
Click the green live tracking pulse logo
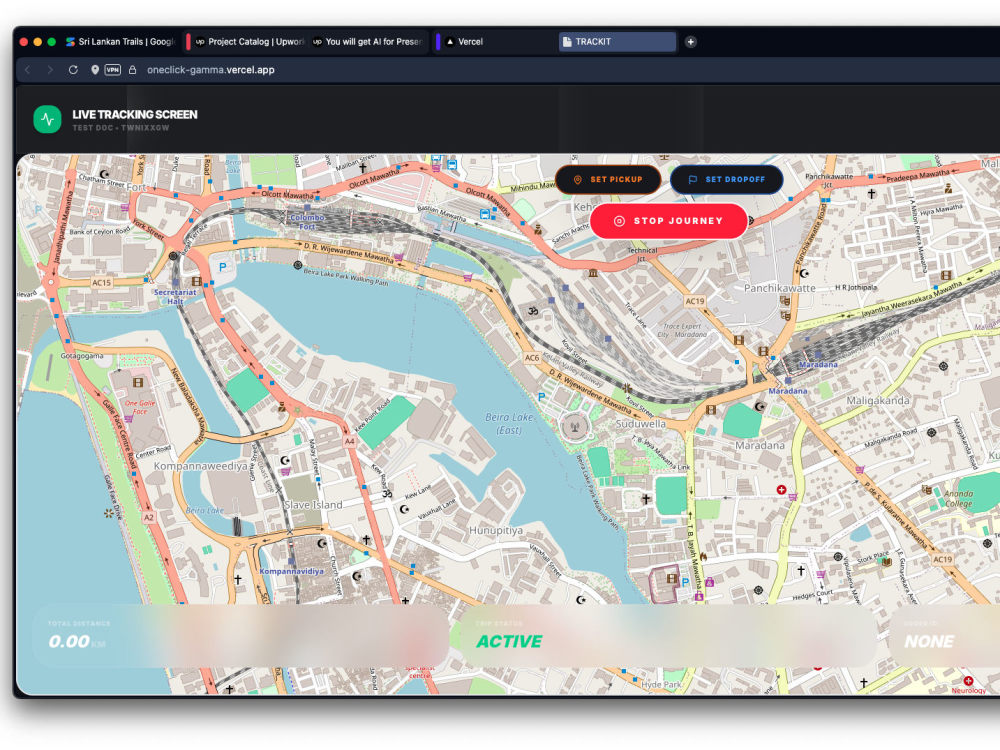[47, 119]
